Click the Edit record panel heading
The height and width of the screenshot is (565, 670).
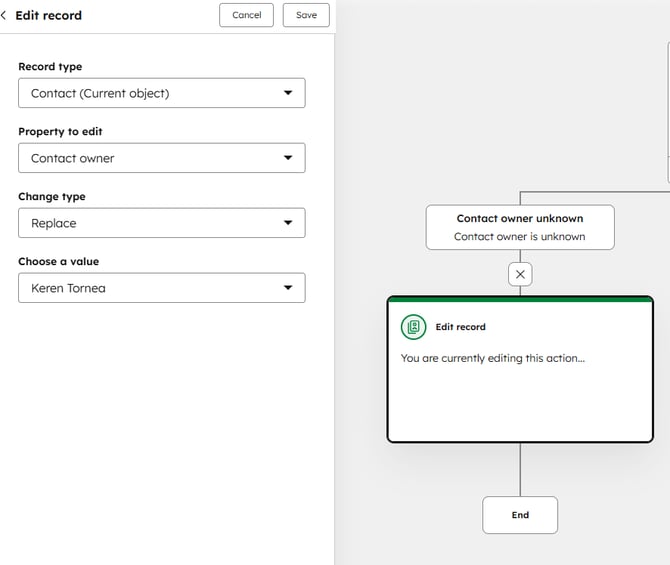49,16
